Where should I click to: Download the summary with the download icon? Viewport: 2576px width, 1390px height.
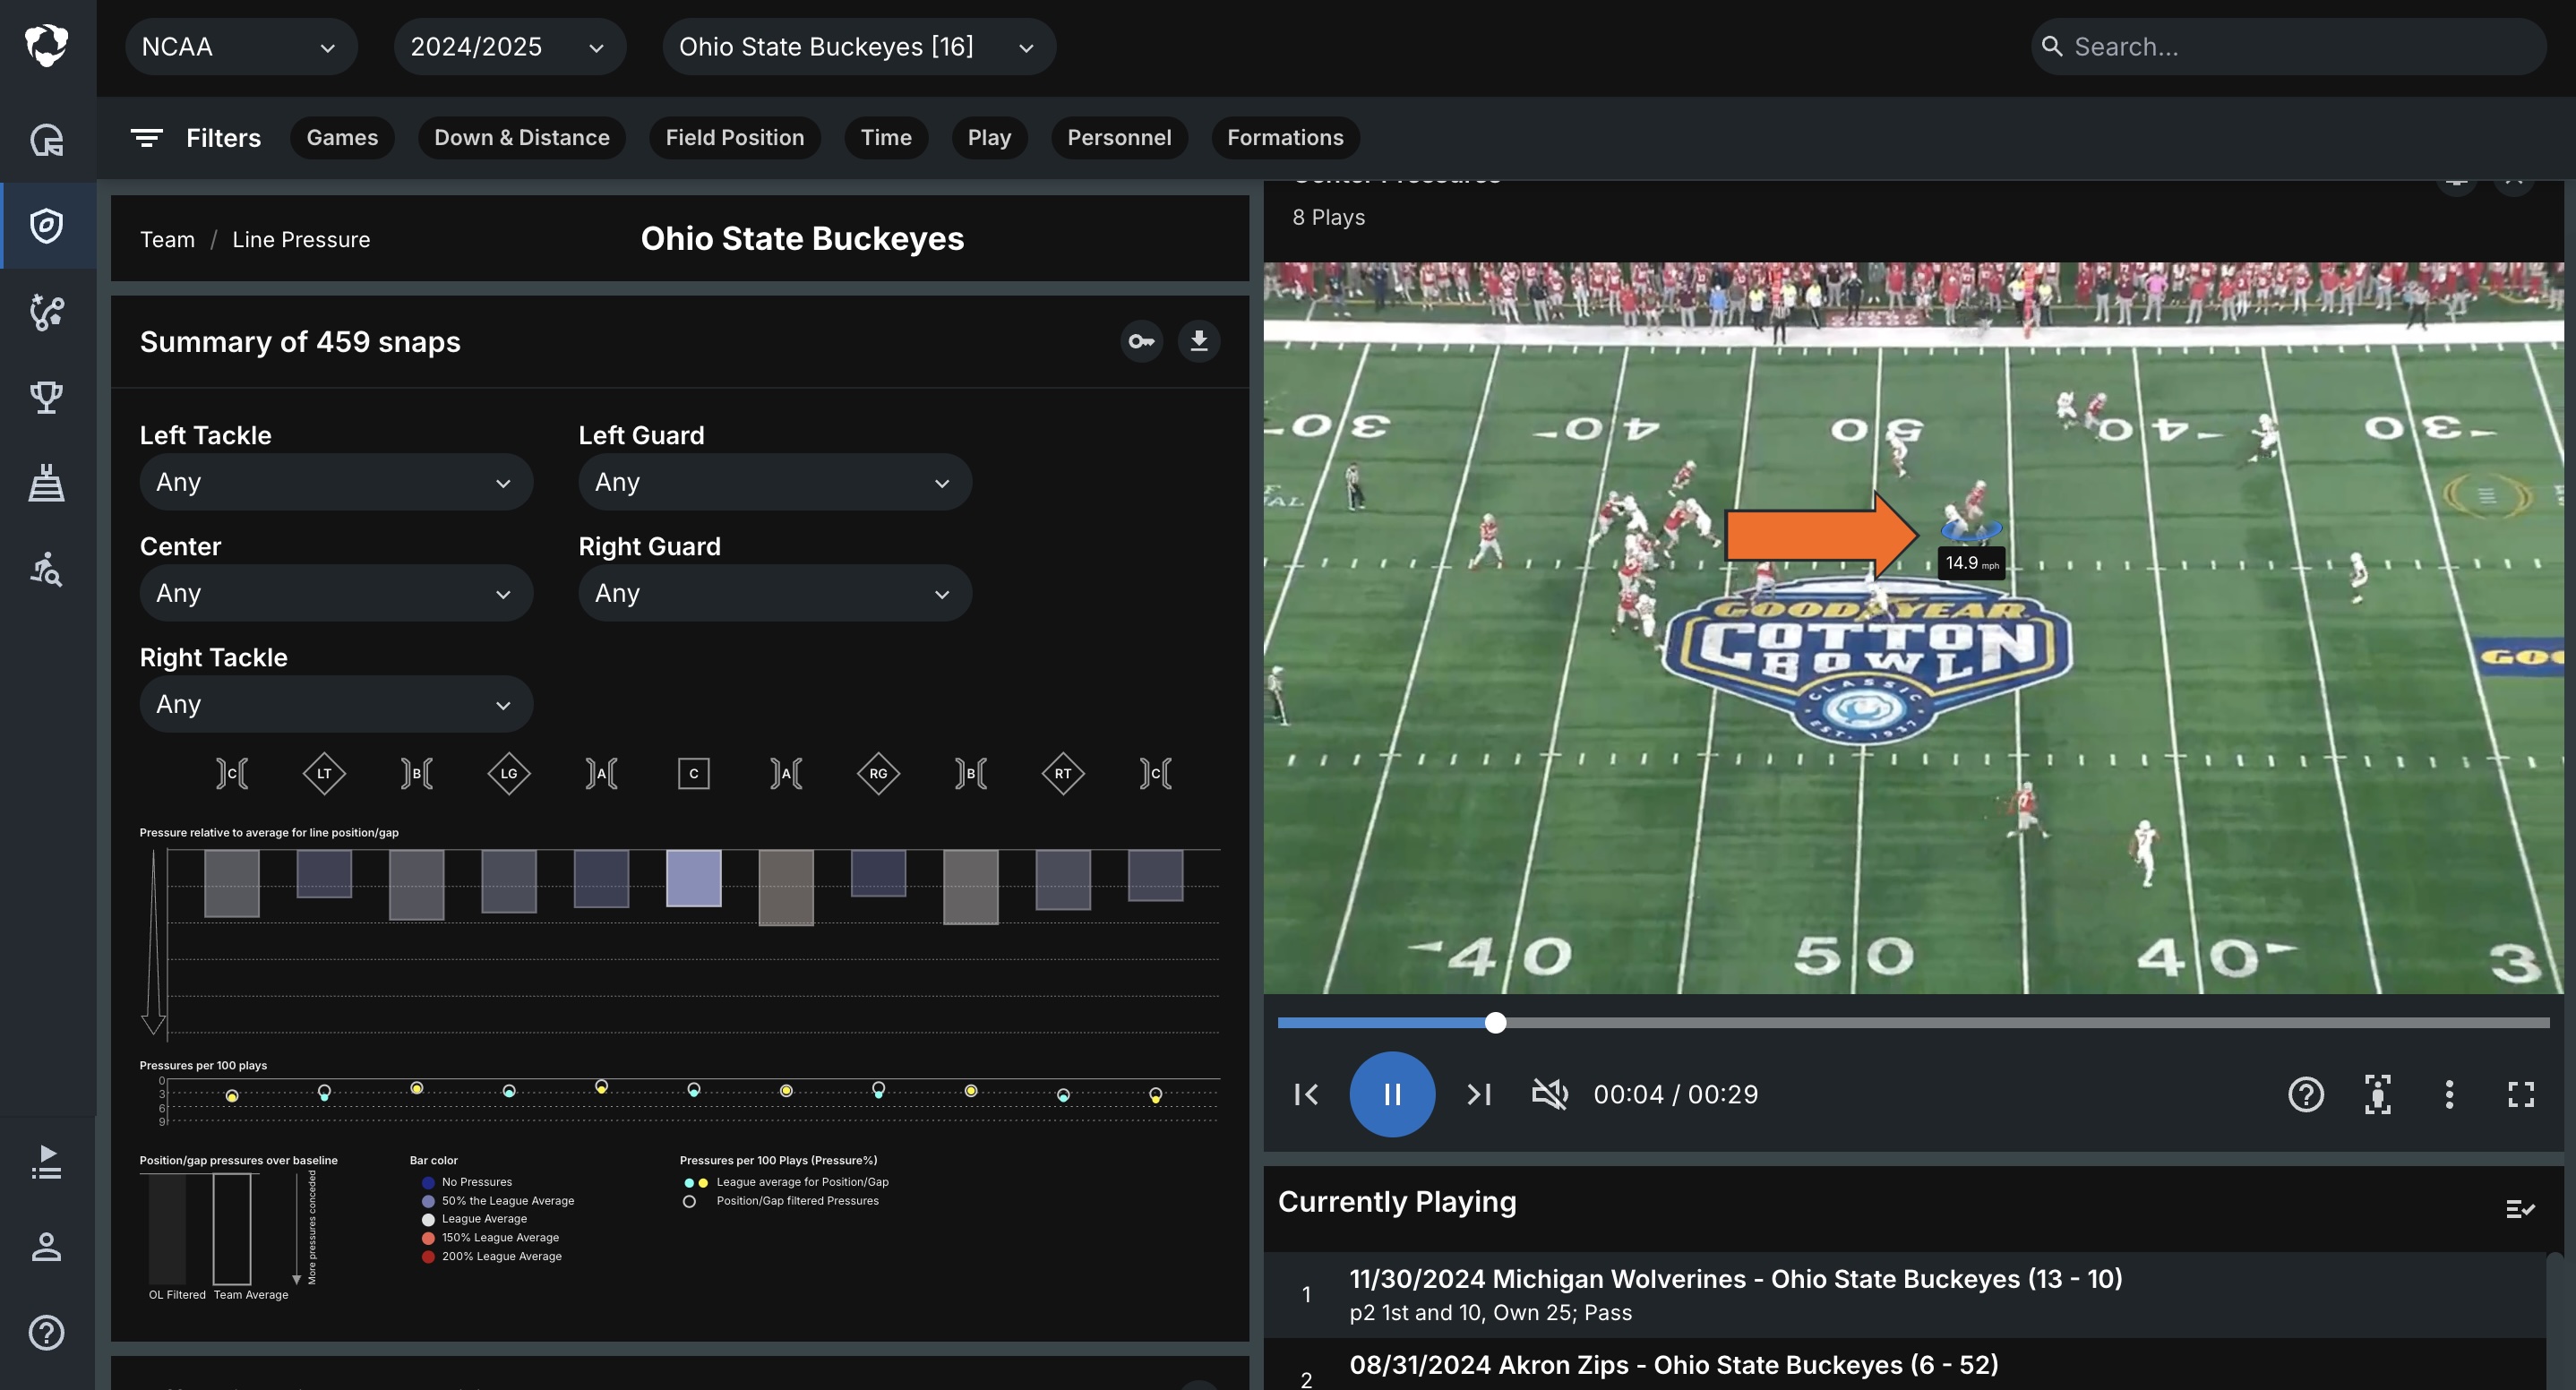1198,342
